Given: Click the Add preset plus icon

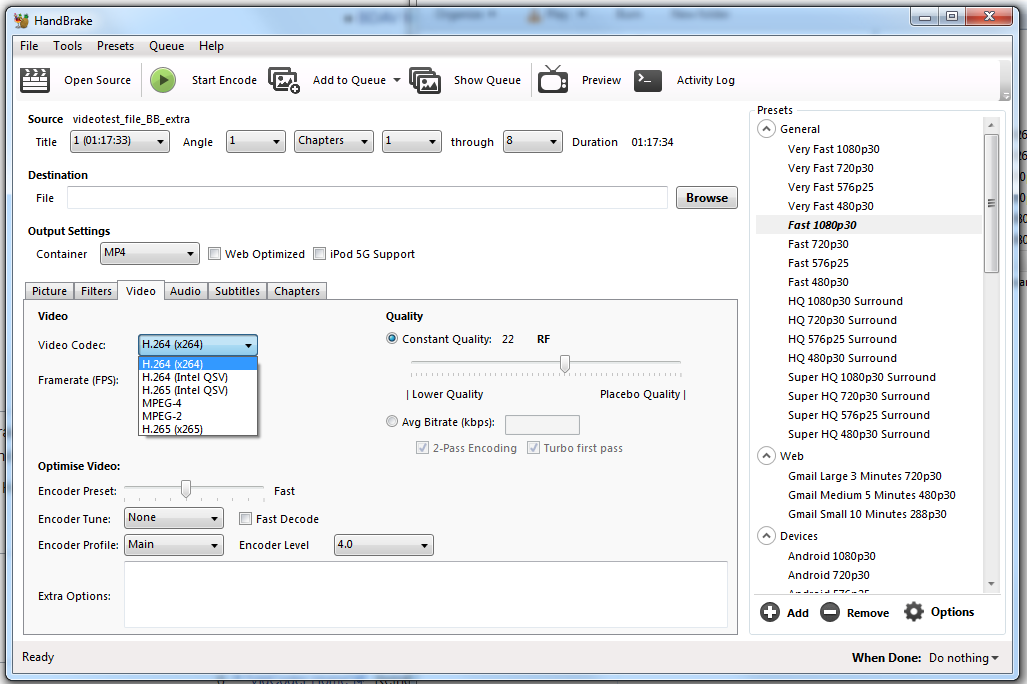Looking at the screenshot, I should coord(770,612).
